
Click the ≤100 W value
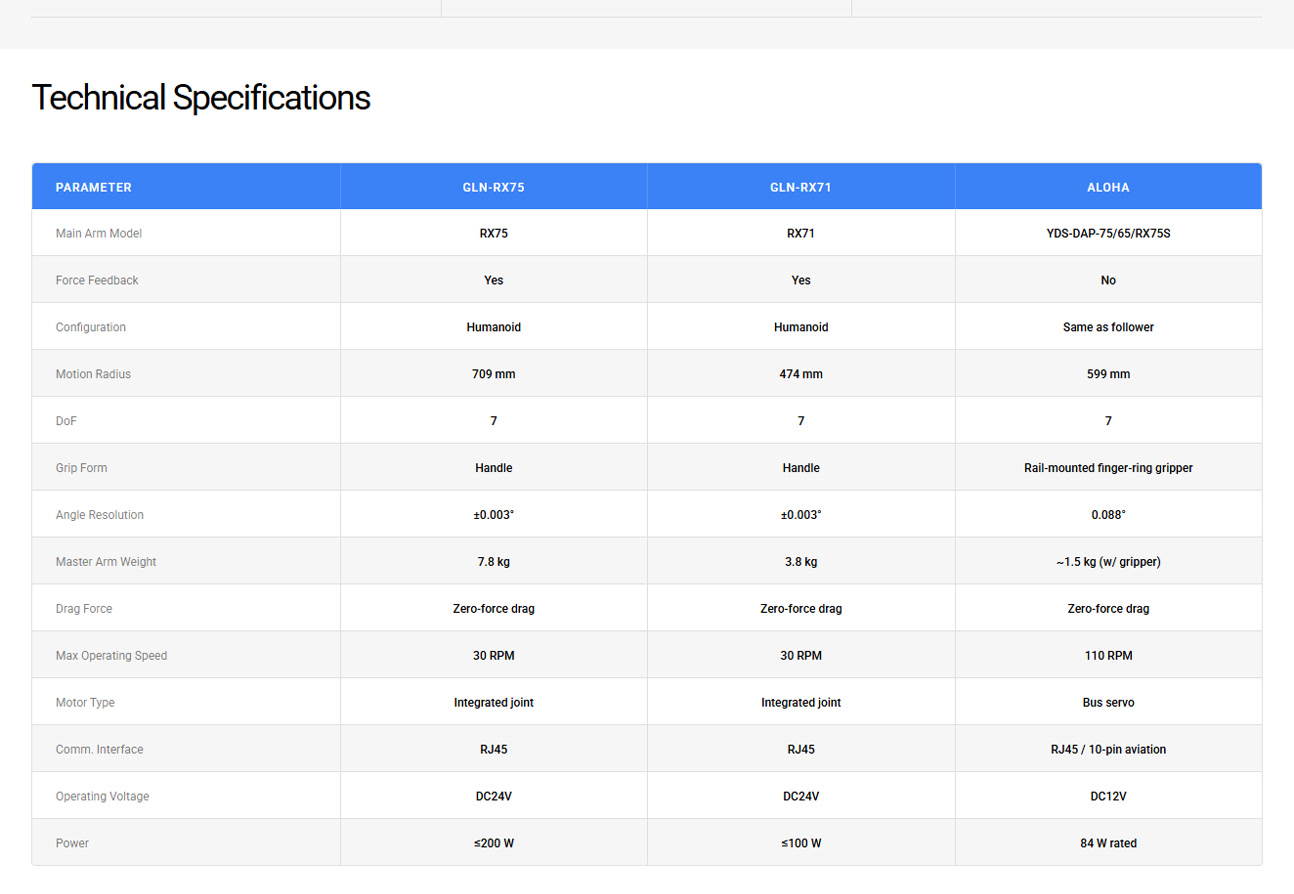point(801,844)
